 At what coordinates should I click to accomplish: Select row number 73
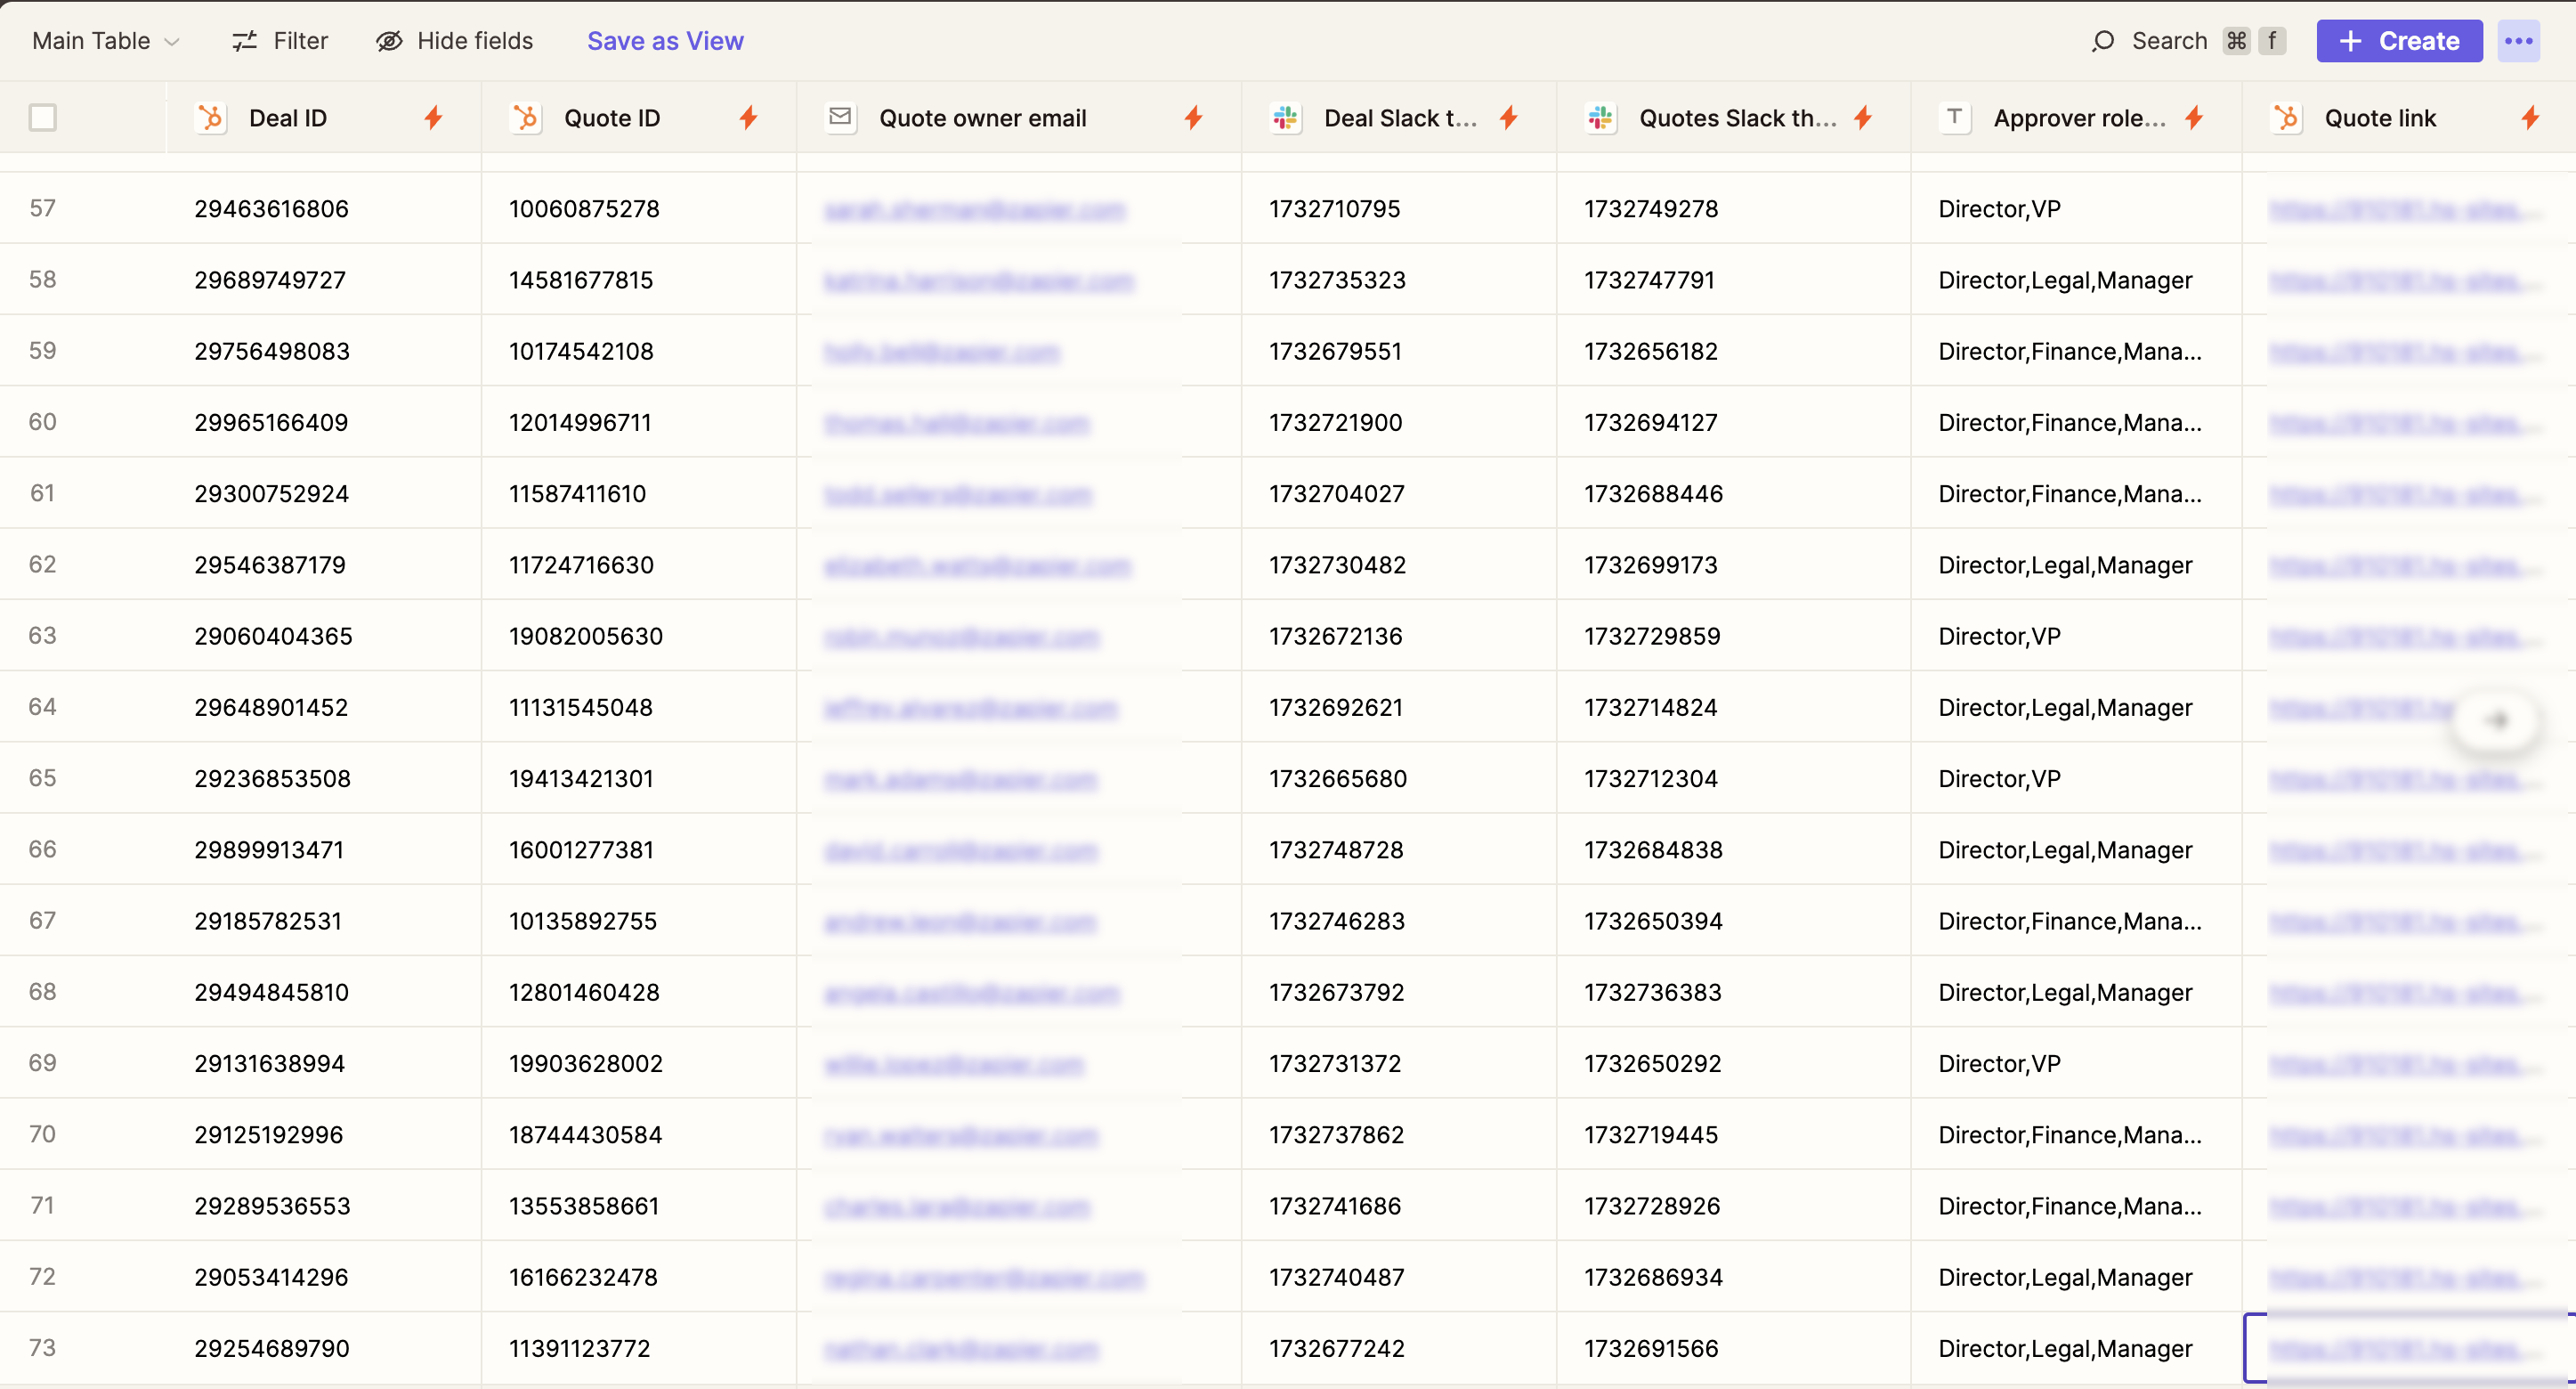click(42, 1347)
